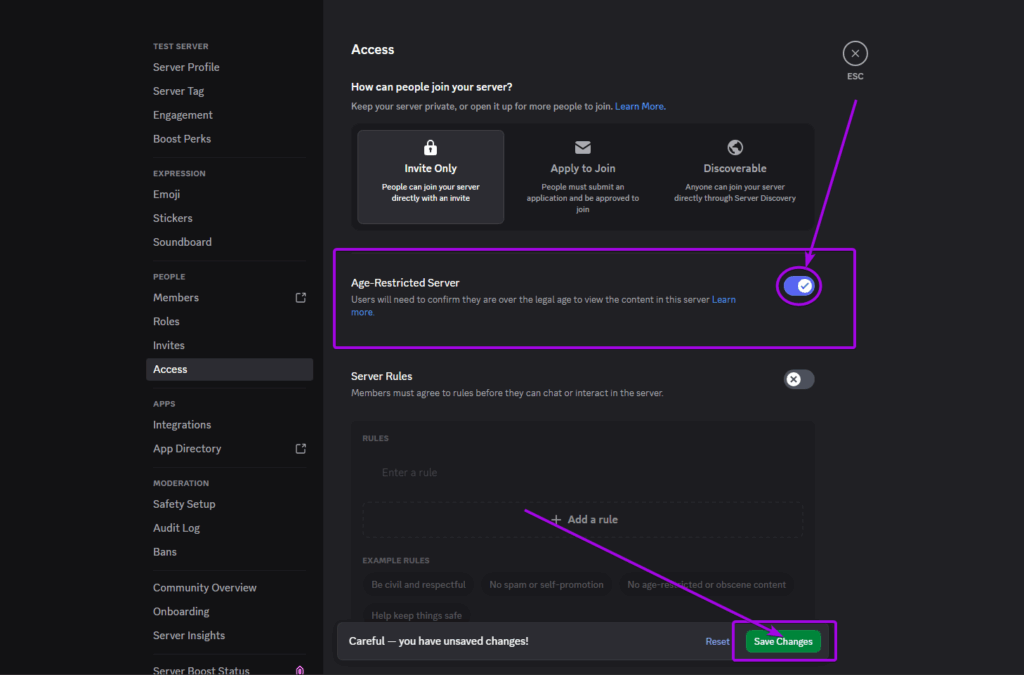Screen dimensions: 1024x675
Task: Open App Directory via its external-link icon
Action: point(299,448)
